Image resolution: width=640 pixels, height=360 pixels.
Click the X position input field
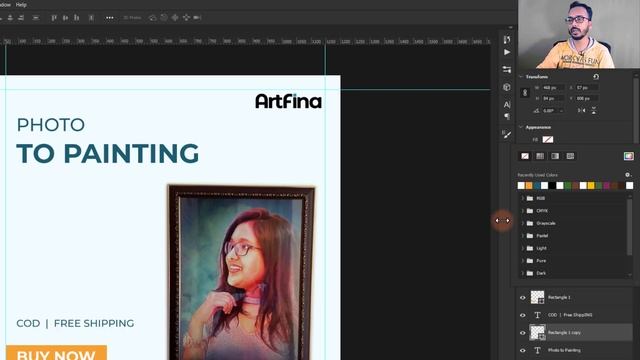click(x=587, y=88)
